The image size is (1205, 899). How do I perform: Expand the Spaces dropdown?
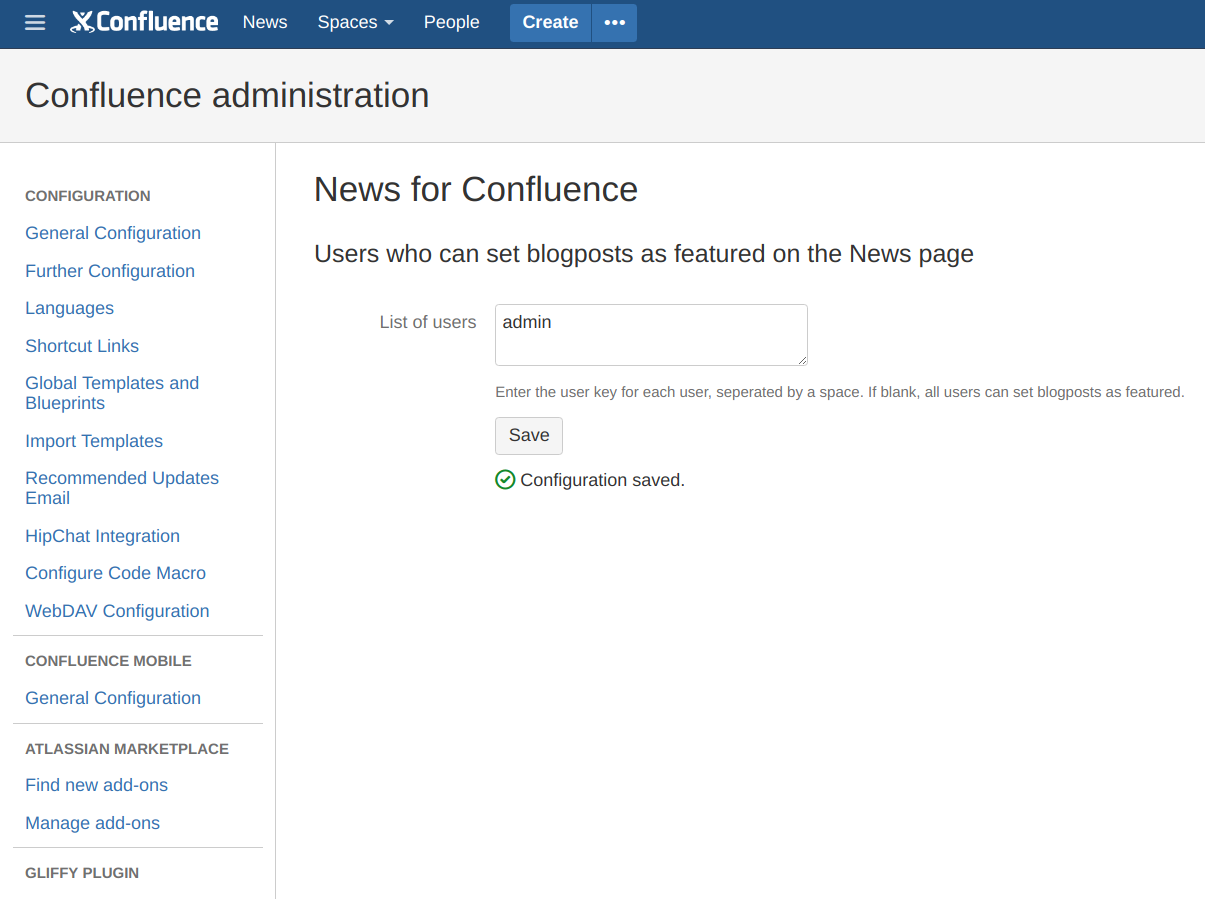355,22
